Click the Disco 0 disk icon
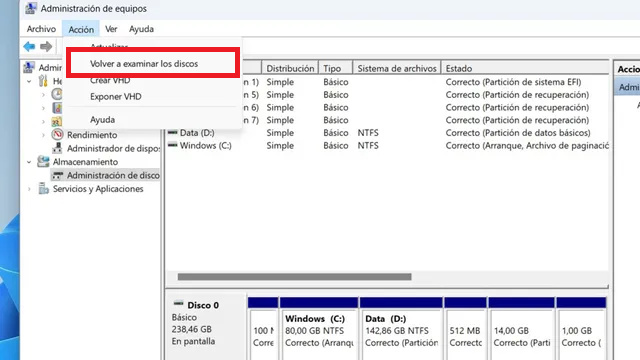This screenshot has width=640, height=360. (x=178, y=303)
